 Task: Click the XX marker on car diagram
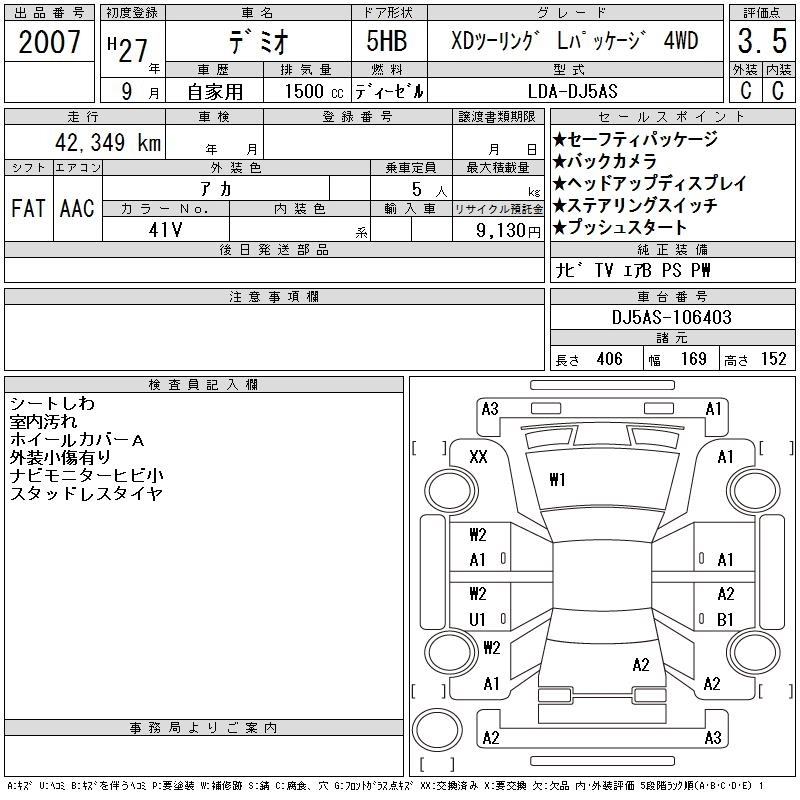tap(478, 456)
